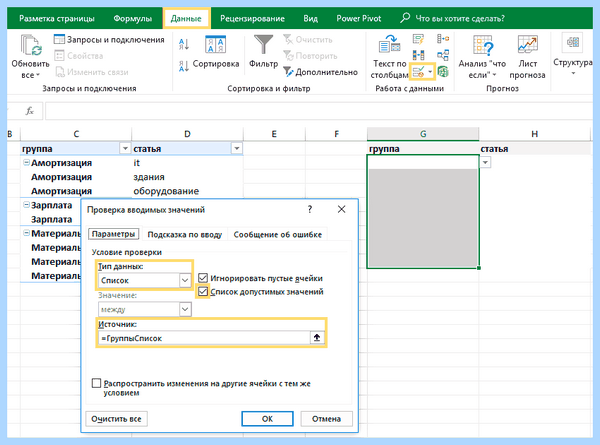Click the Consolidate icon
Screen dimensions: 600x445
pos(443,39)
